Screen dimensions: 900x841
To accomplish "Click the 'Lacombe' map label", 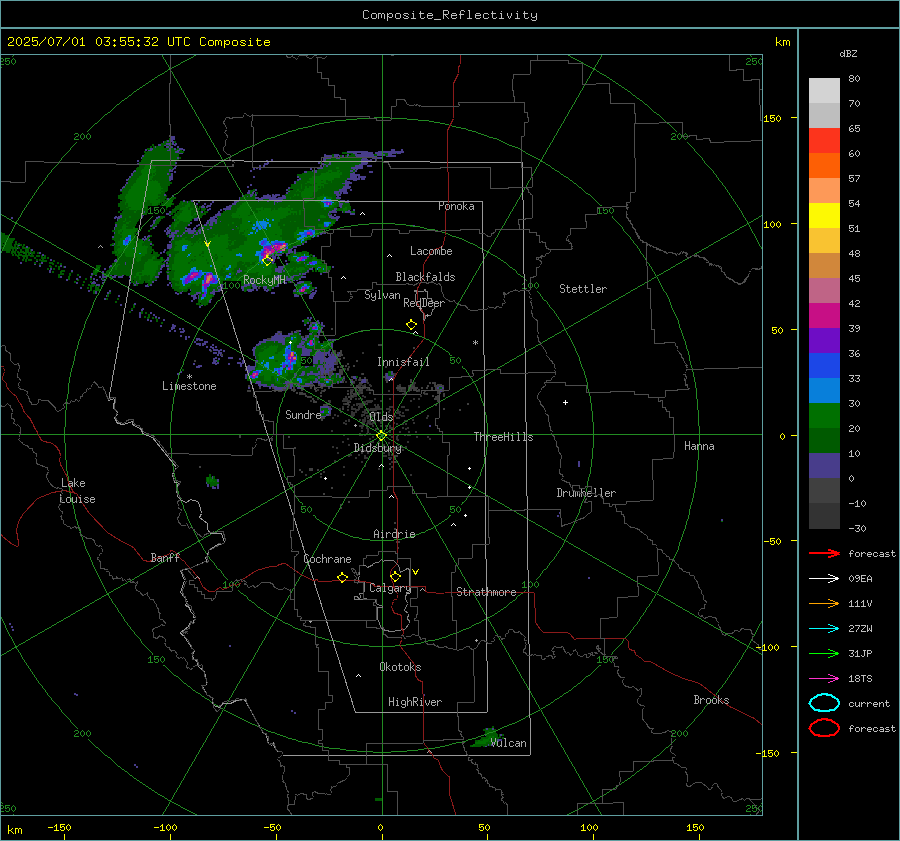I will [431, 251].
